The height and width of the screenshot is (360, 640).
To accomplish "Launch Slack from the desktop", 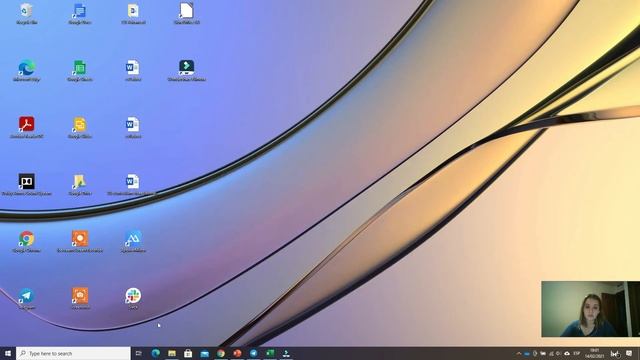I will pyautogui.click(x=133, y=299).
